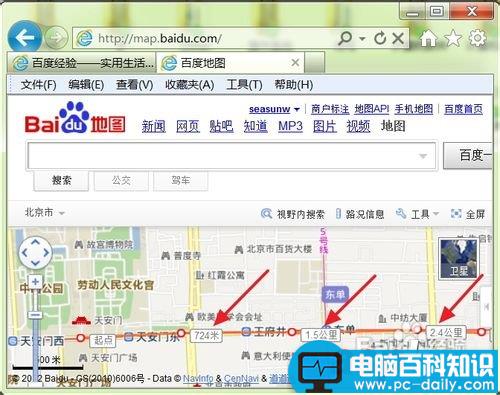500x395 pixels.
Task: Open the 手机地图 link
Action: coord(414,109)
